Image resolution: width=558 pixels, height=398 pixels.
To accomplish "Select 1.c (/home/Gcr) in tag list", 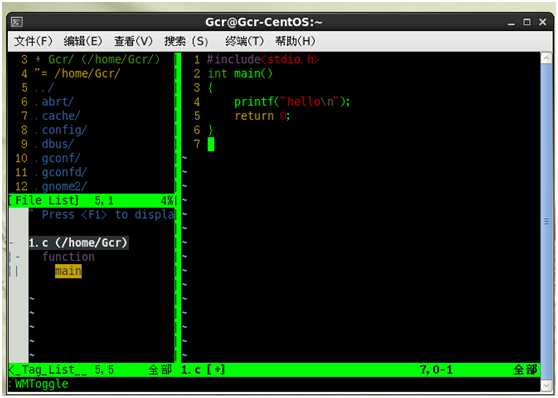I will click(78, 243).
